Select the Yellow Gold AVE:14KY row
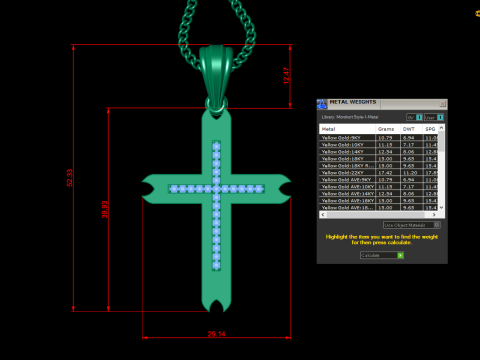 (x=379, y=194)
